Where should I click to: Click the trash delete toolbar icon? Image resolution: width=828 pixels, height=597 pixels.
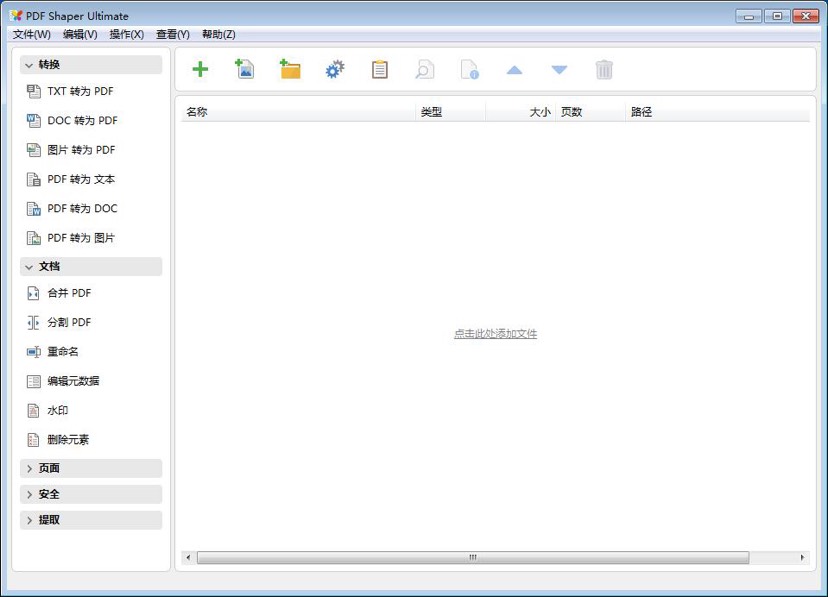pyautogui.click(x=604, y=70)
